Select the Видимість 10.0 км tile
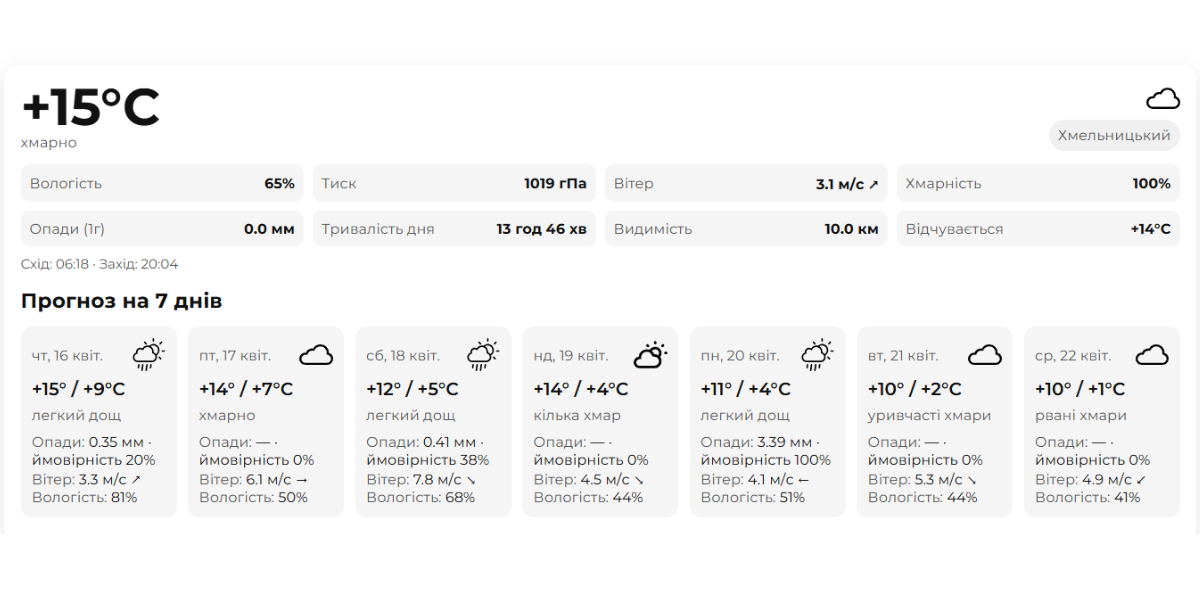The image size is (1200, 600). [746, 229]
